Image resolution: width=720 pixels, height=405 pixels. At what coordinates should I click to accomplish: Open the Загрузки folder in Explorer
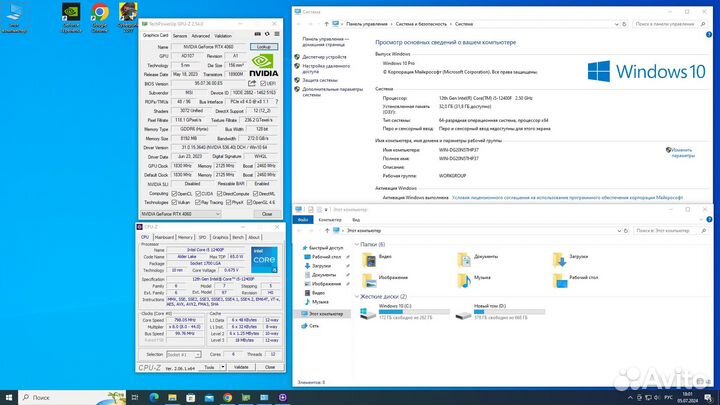pos(570,259)
